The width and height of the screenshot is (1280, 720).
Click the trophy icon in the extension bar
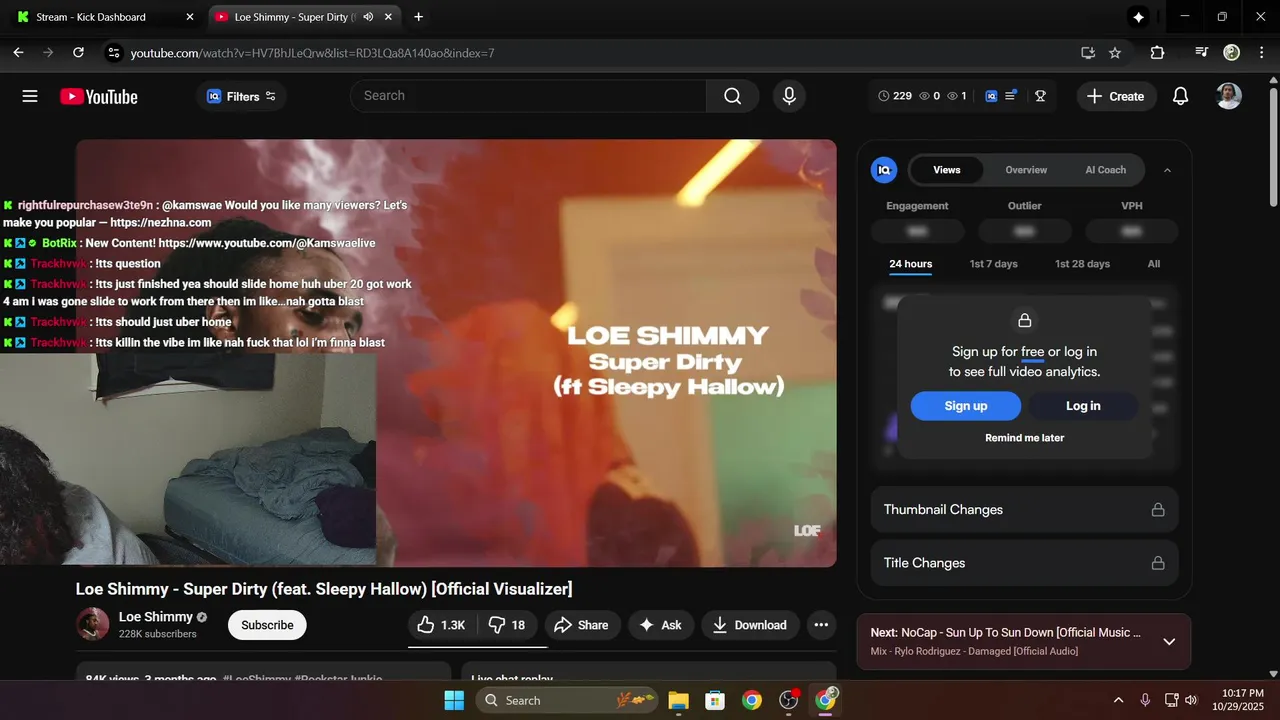[1040, 96]
